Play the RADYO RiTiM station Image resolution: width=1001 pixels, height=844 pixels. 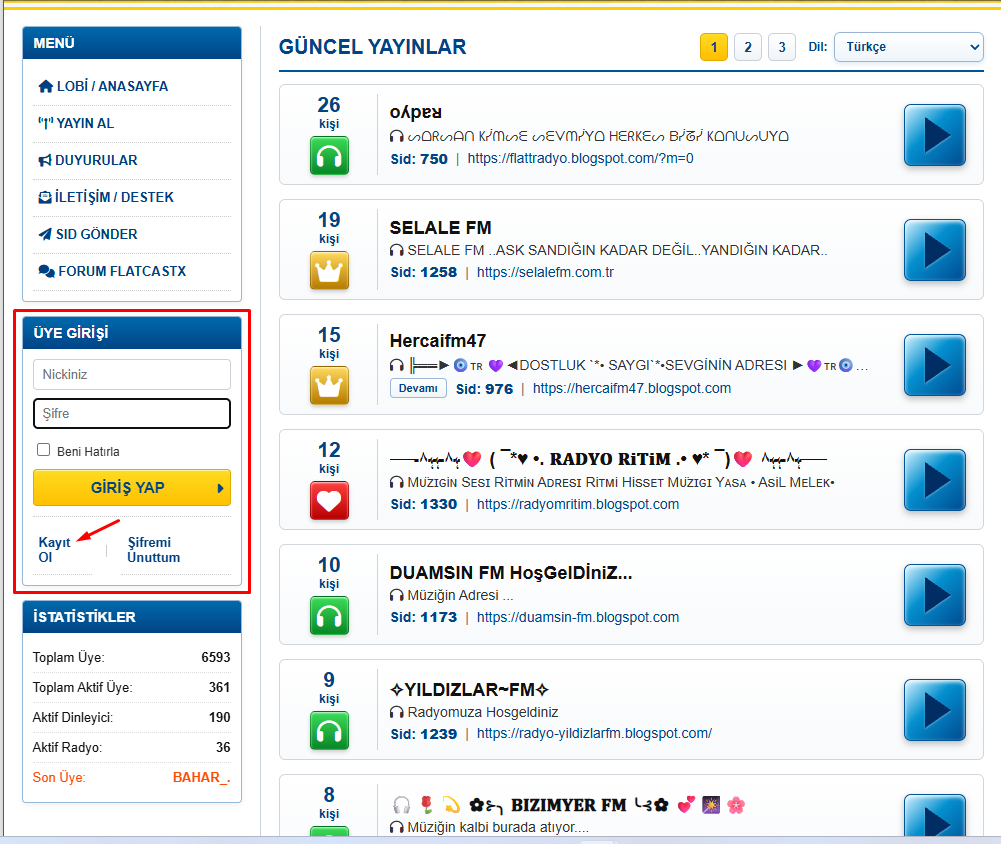point(935,479)
